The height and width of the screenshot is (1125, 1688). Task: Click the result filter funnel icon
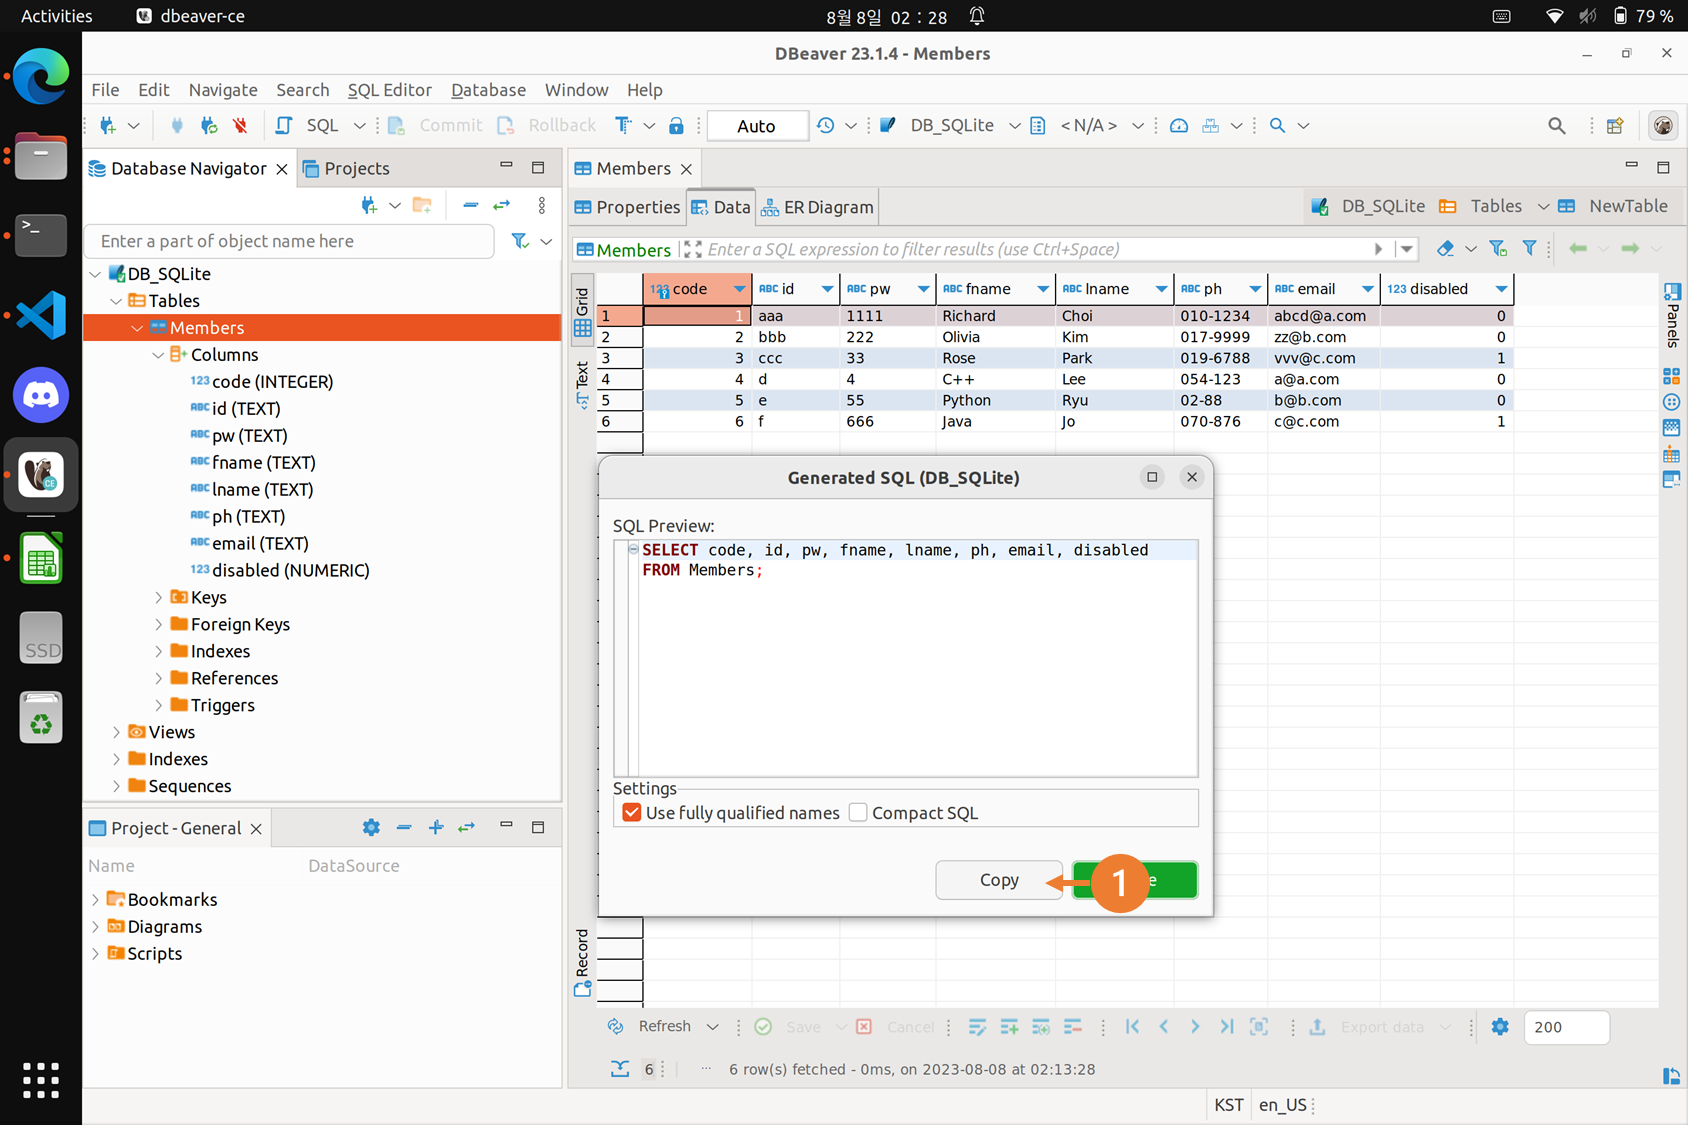[x=1529, y=249]
